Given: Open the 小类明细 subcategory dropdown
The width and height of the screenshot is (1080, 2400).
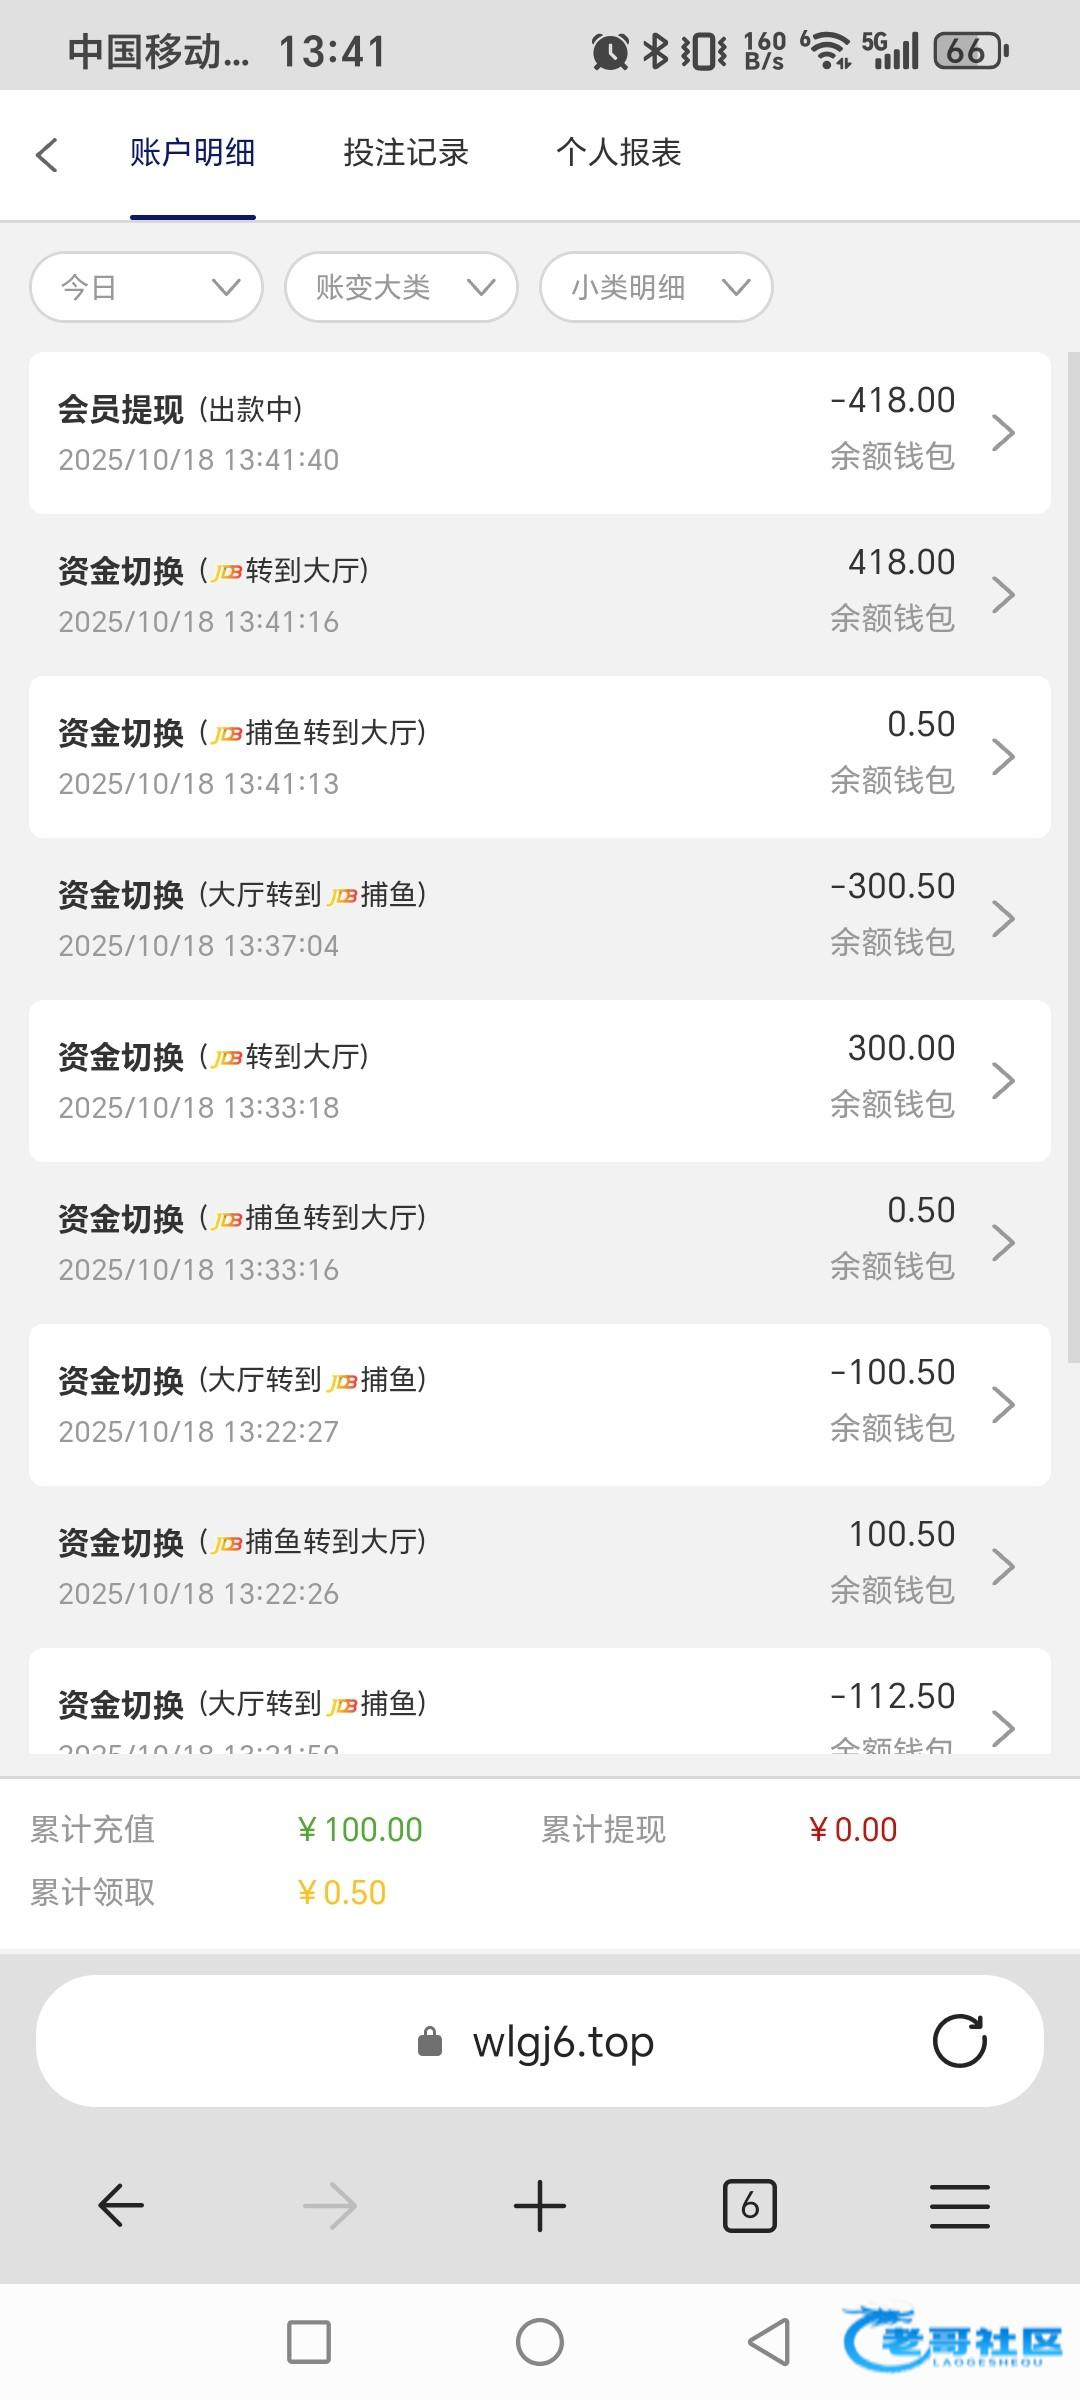Looking at the screenshot, I should [656, 288].
